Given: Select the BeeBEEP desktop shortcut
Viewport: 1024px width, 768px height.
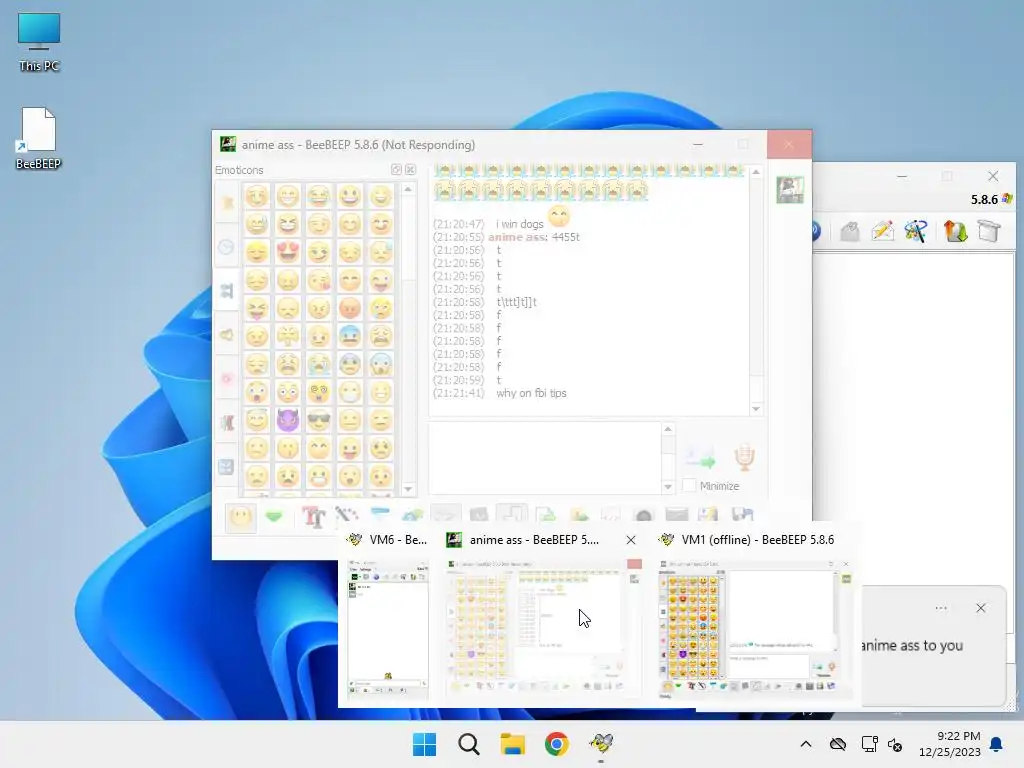Looking at the screenshot, I should (x=39, y=138).
